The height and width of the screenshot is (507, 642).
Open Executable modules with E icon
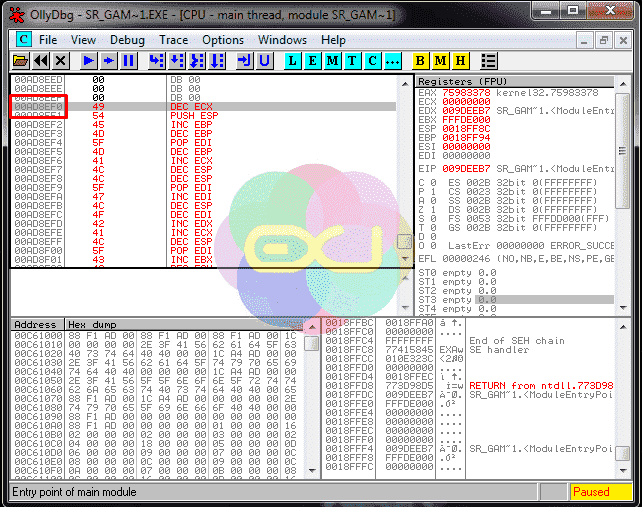pyautogui.click(x=312, y=61)
